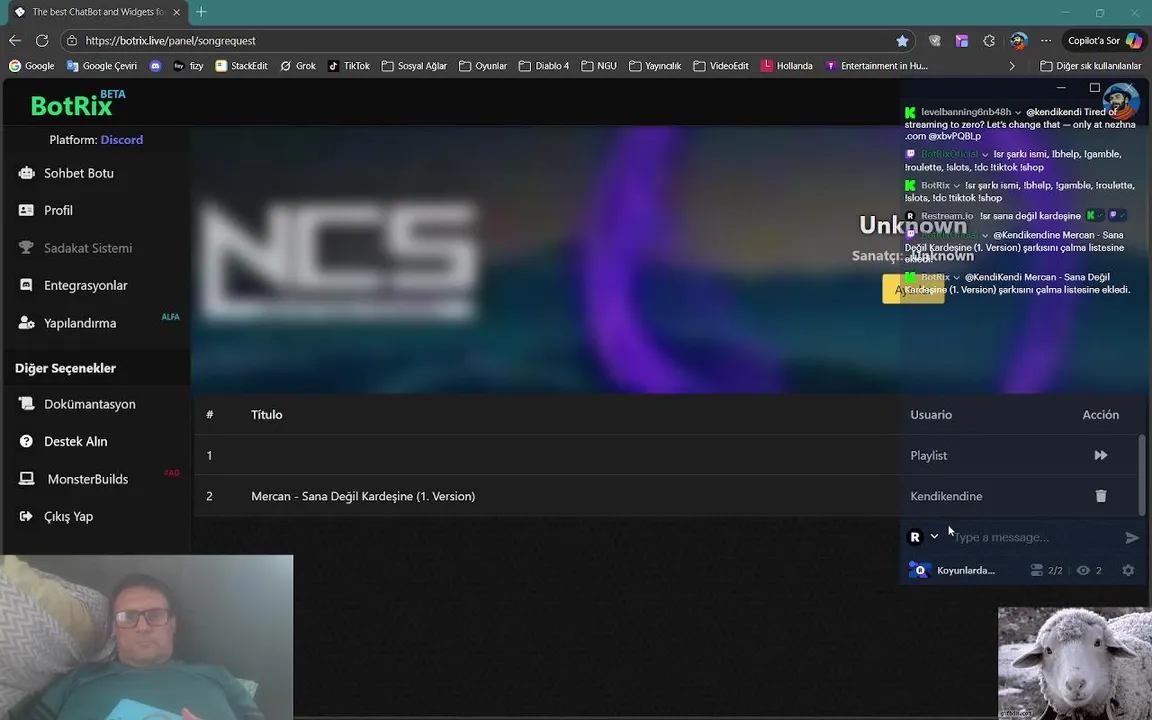1152x720 pixels.
Task: Expand the Oyunlar bookmark folder
Action: tap(483, 65)
